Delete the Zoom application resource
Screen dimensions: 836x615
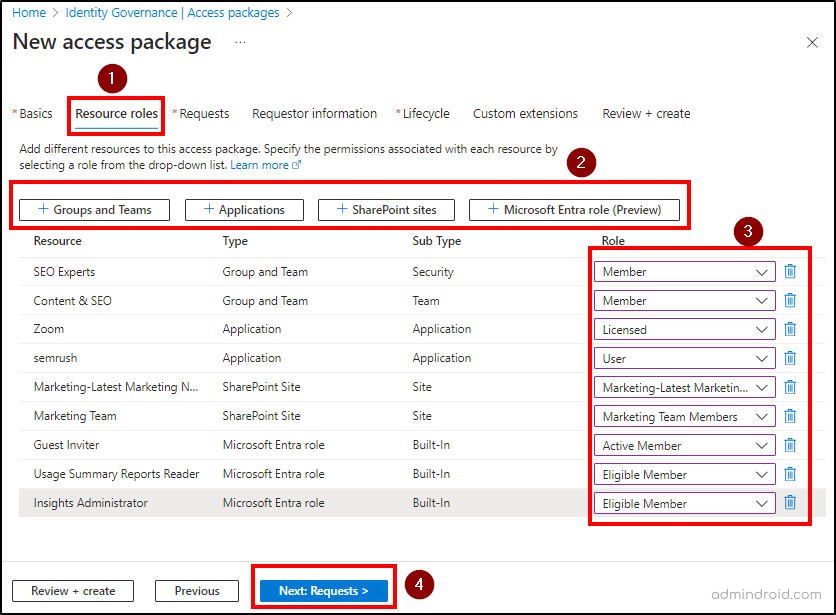coord(791,329)
